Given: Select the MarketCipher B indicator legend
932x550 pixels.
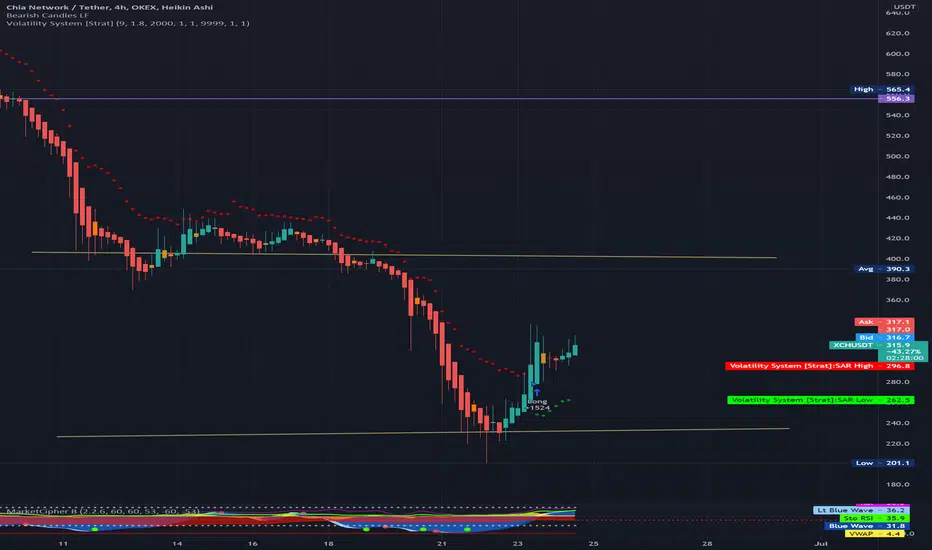Looking at the screenshot, I should pyautogui.click(x=103, y=511).
